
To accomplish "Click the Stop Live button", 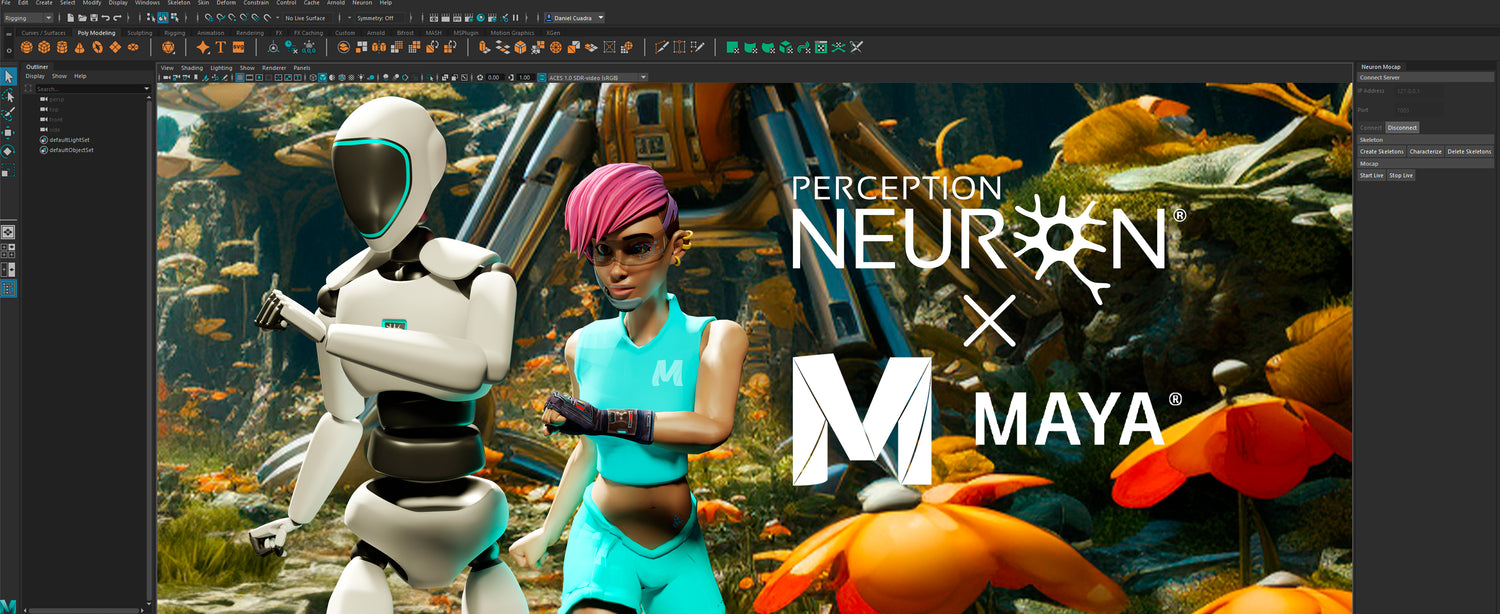I will tap(1401, 175).
